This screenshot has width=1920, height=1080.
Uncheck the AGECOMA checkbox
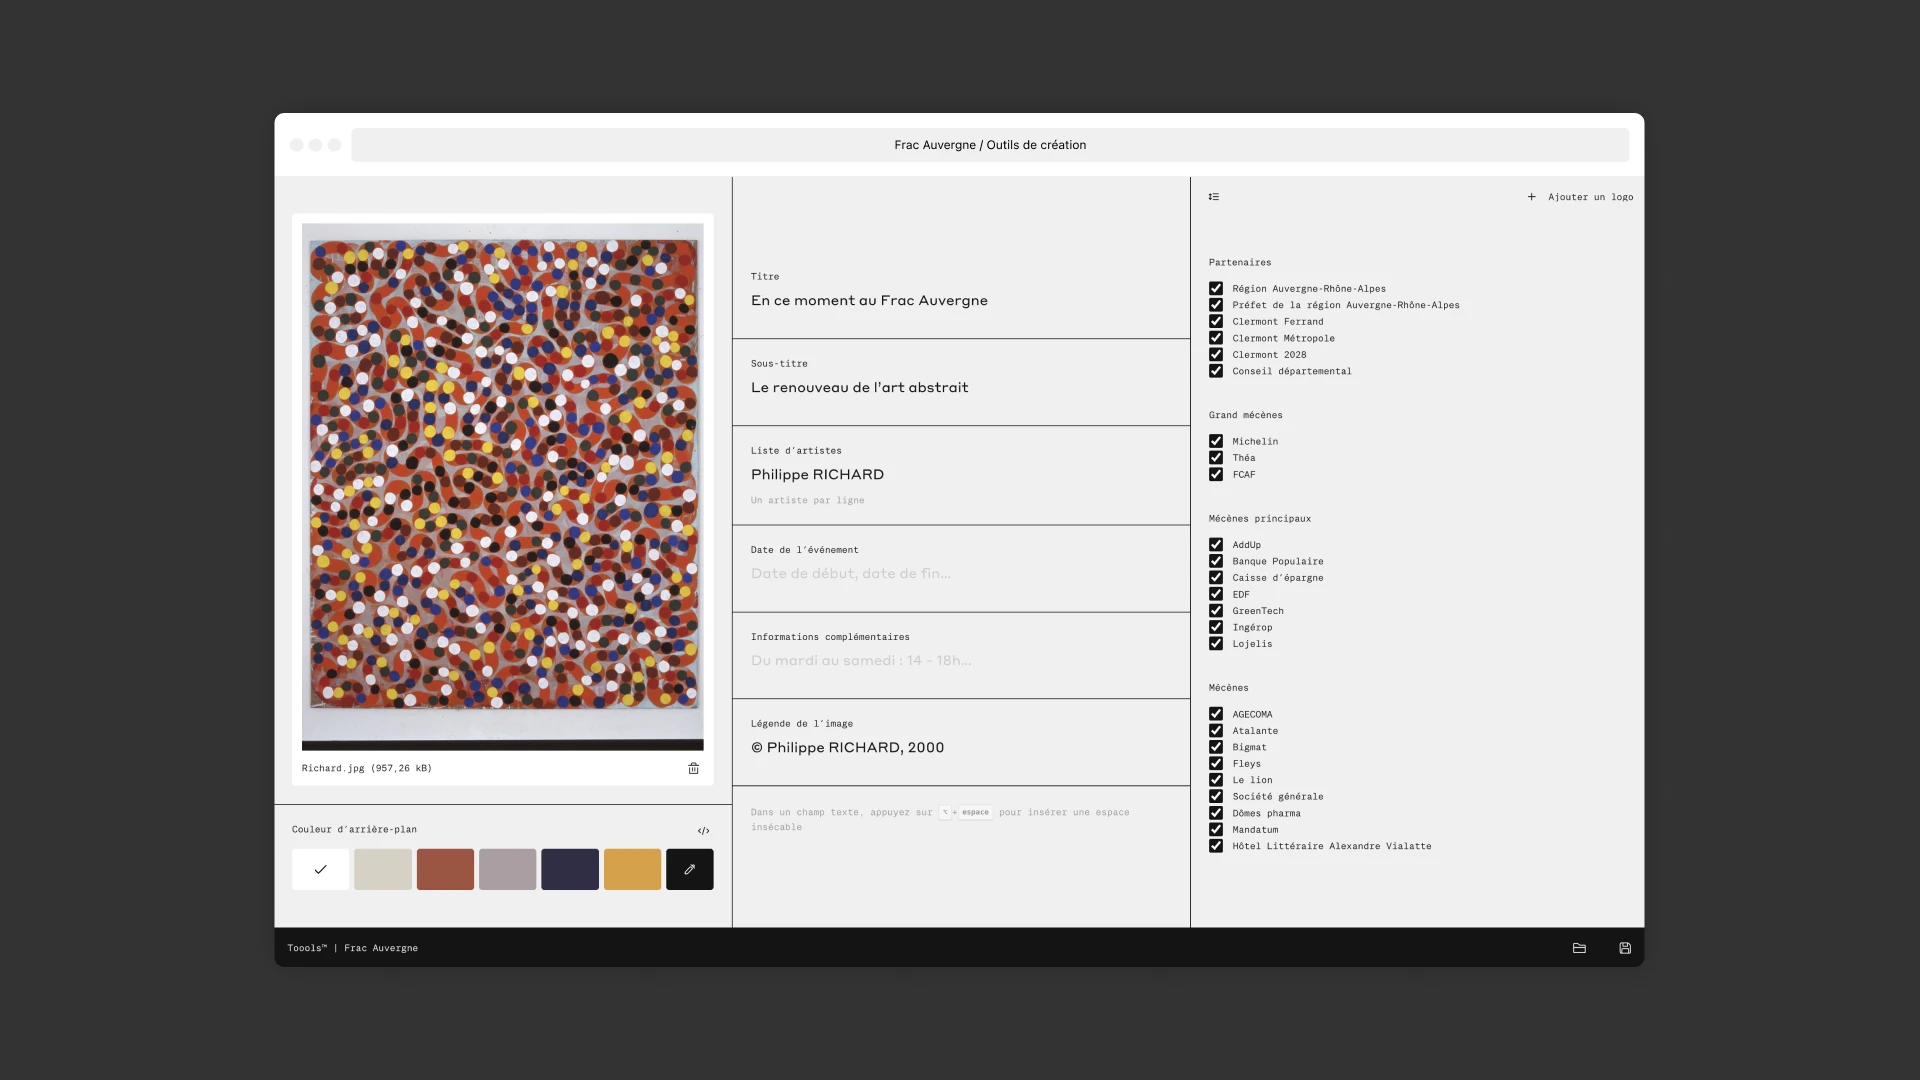point(1216,714)
